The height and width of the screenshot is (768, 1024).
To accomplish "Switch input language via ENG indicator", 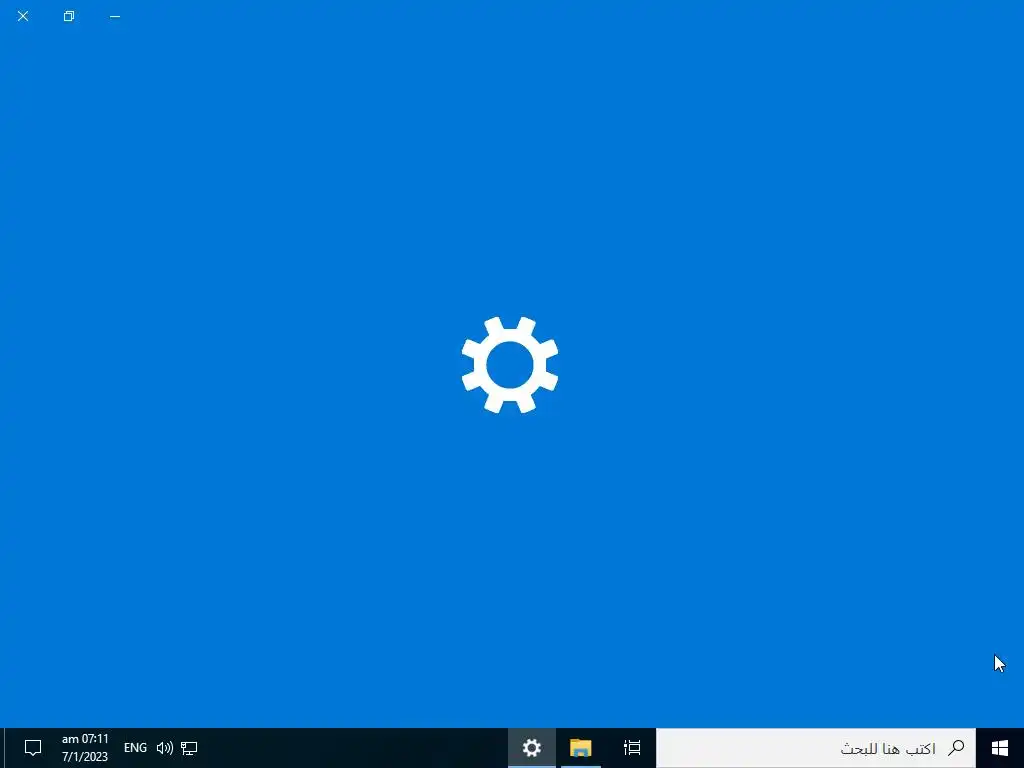I will coord(135,748).
